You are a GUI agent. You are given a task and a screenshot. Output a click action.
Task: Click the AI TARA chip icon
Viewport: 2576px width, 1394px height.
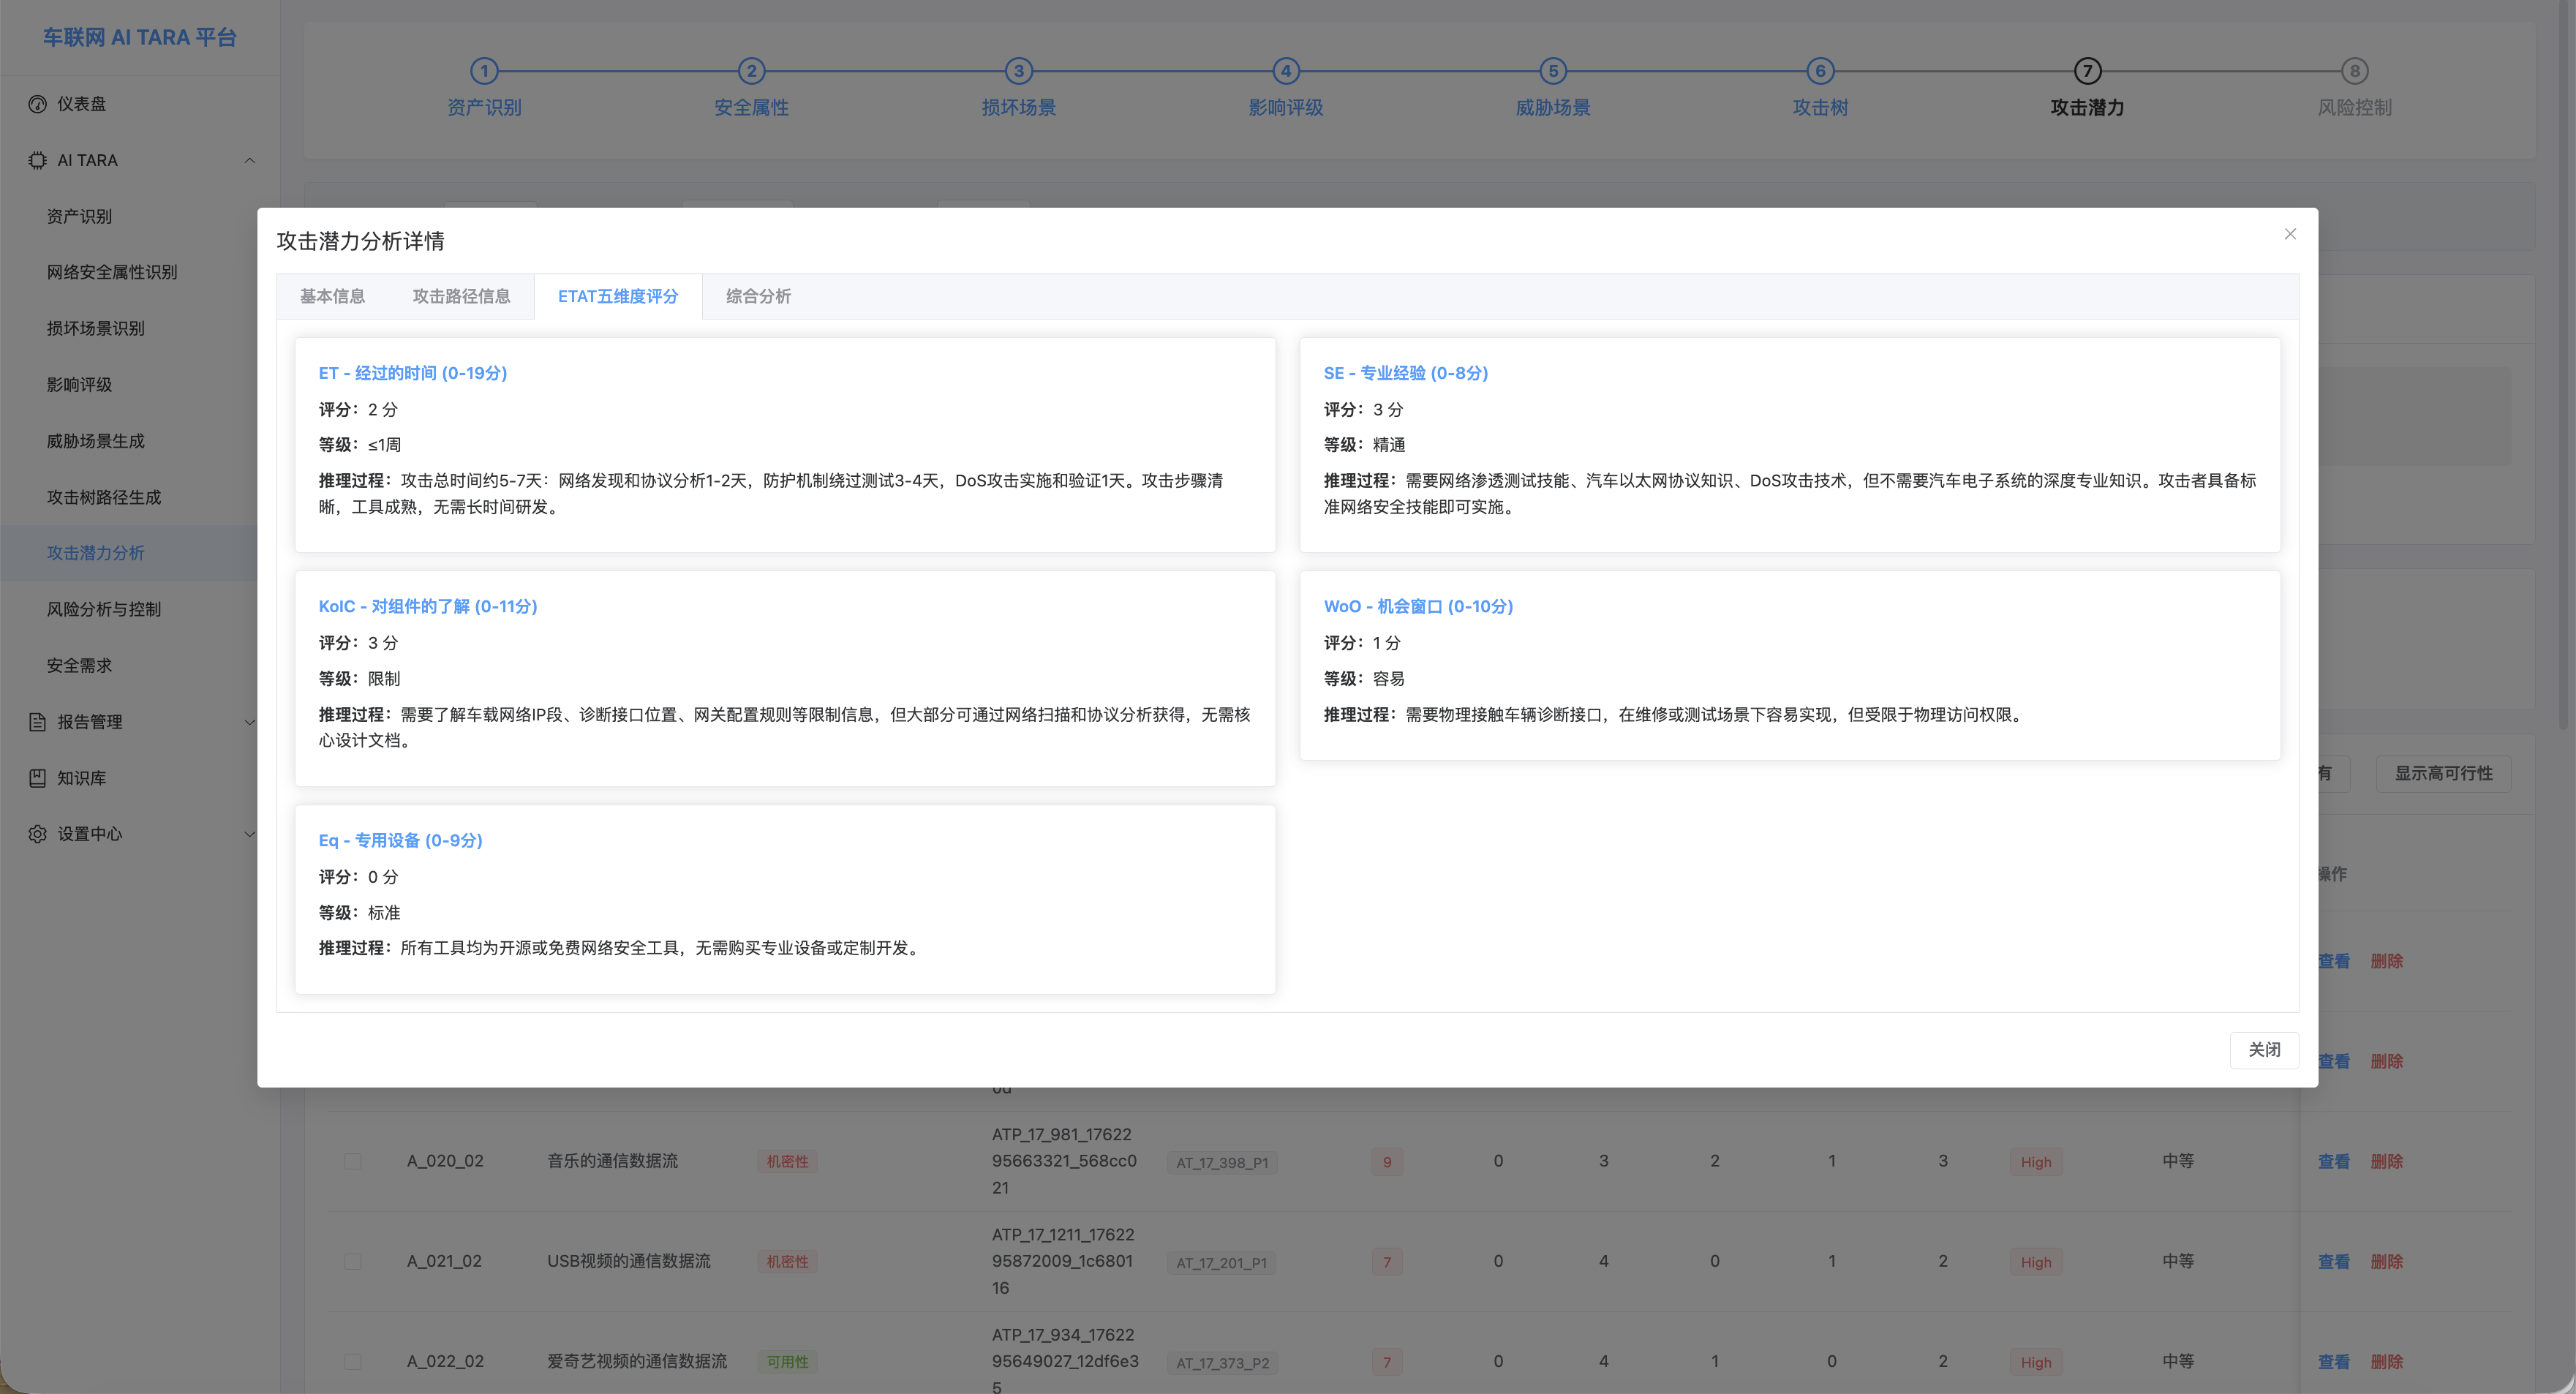37,160
